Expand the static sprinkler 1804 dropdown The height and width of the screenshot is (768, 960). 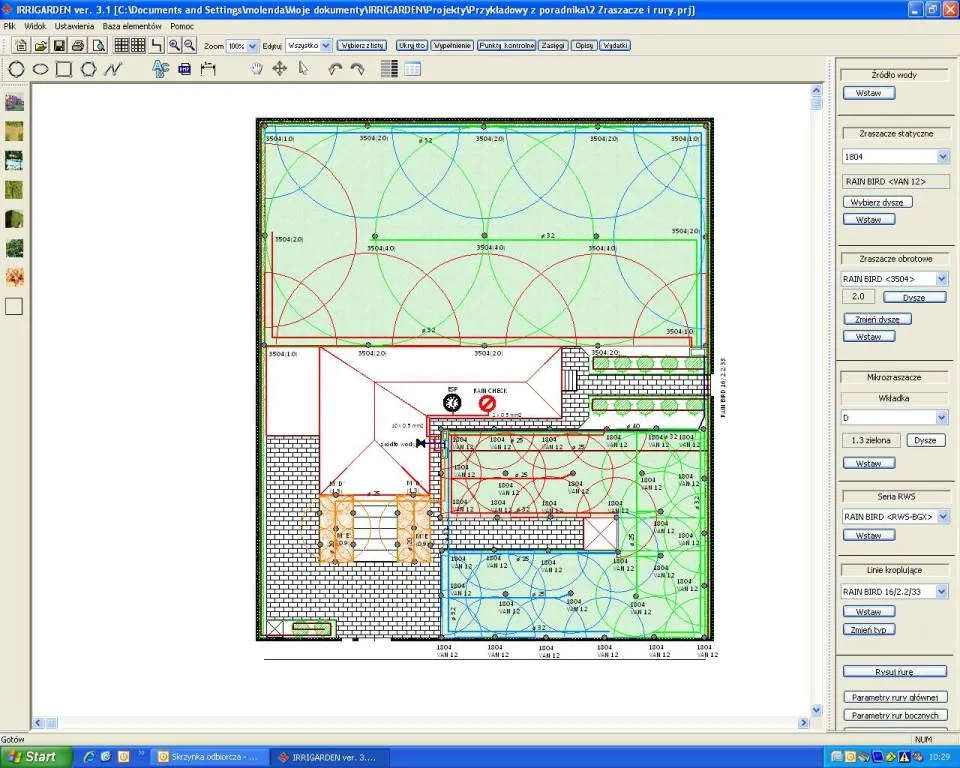click(942, 157)
